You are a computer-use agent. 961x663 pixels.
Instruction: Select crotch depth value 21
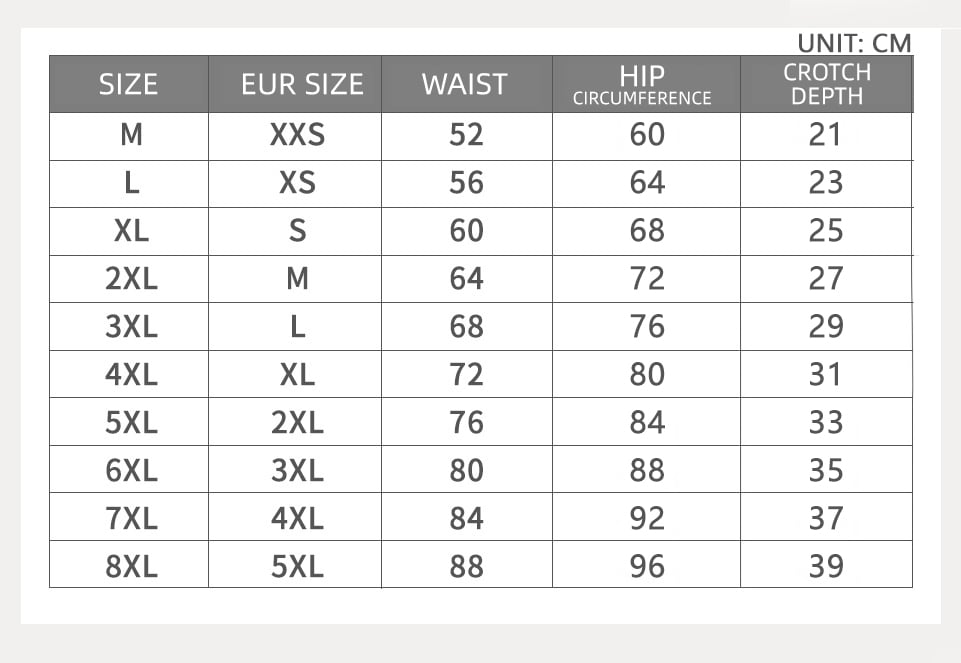826,135
